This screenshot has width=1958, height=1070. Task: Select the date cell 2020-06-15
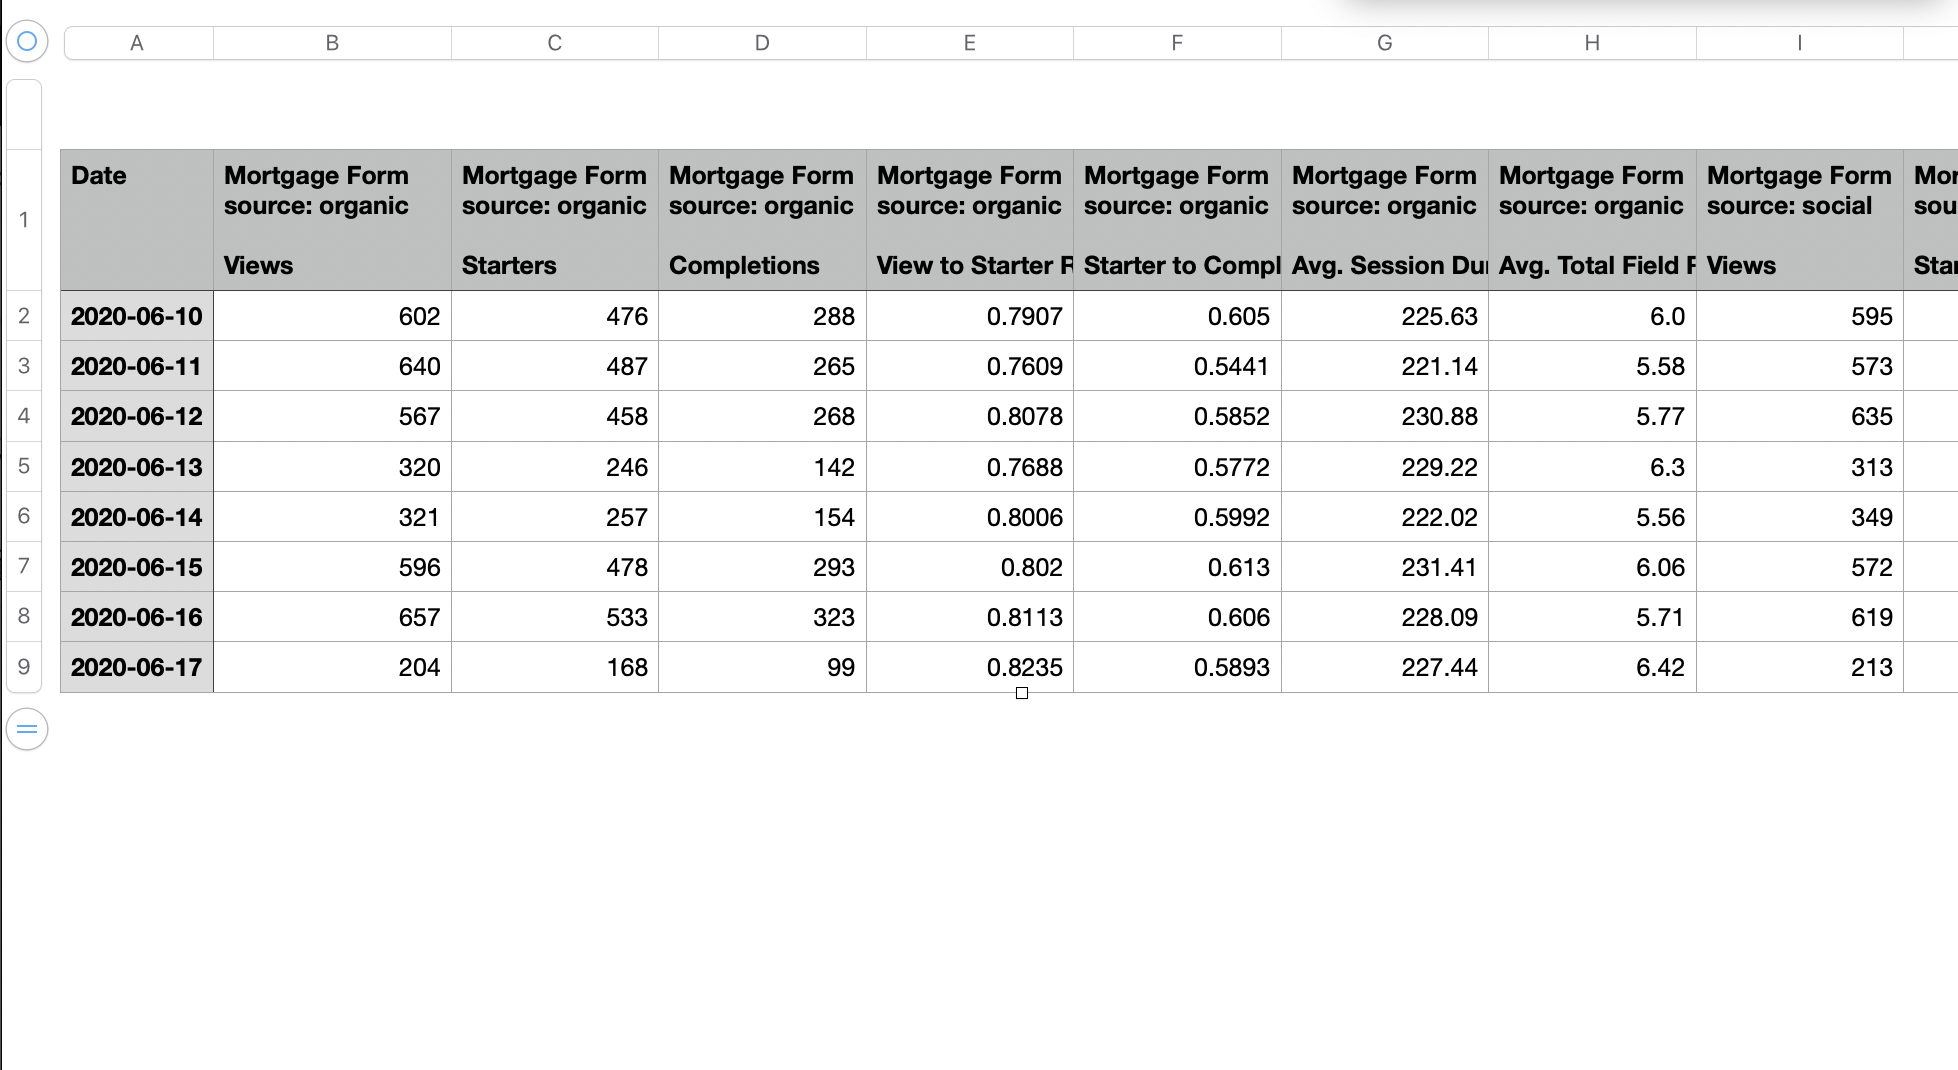tap(137, 567)
